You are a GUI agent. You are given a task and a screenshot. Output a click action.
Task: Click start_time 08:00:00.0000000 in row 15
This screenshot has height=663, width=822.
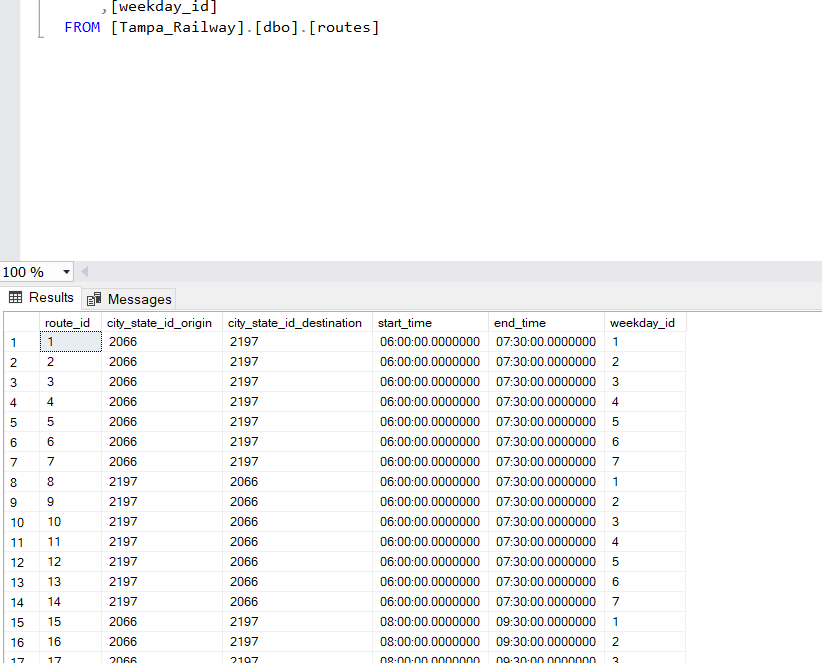point(430,622)
